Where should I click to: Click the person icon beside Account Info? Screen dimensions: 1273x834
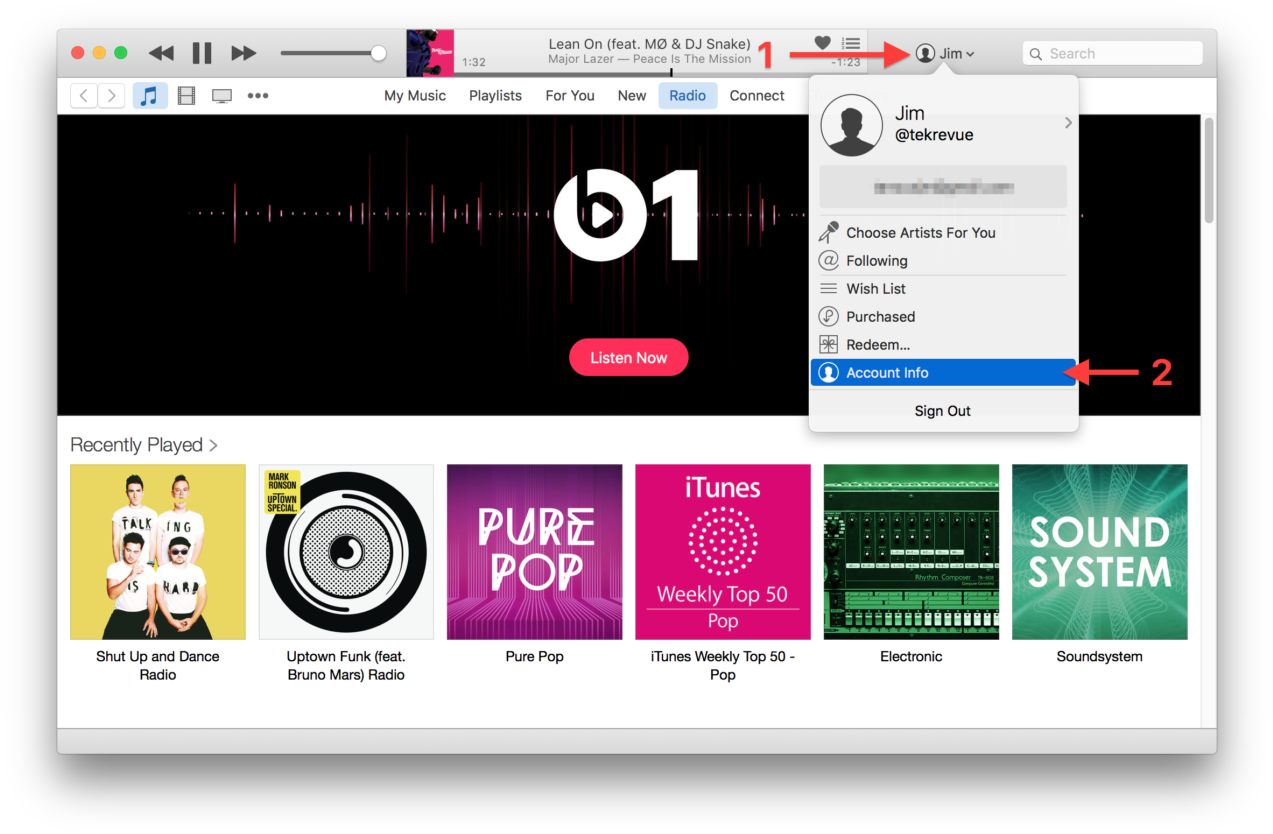pos(828,373)
